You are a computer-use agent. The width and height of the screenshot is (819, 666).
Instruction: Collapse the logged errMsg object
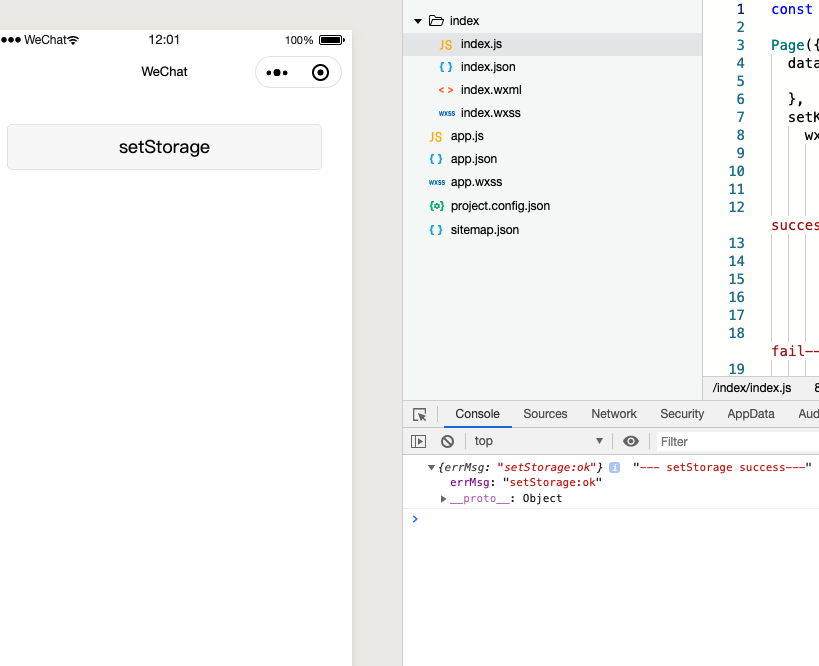click(431, 468)
